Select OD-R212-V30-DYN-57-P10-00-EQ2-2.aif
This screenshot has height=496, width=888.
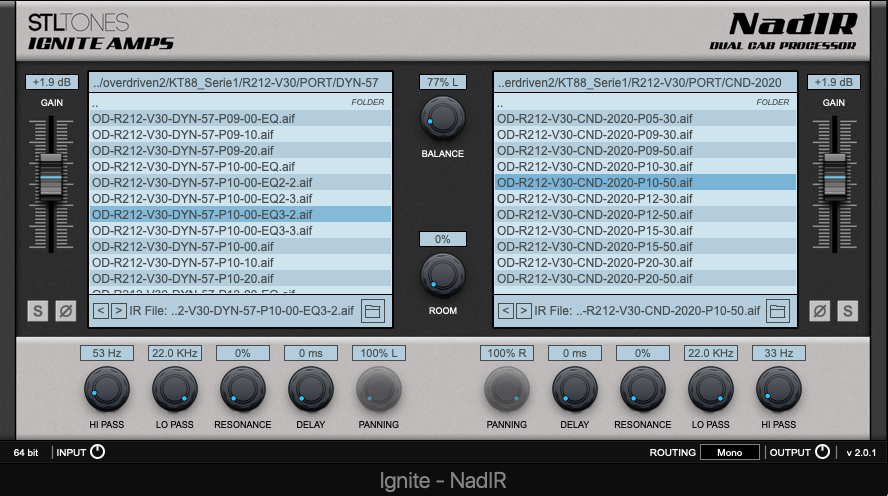[x=240, y=182]
